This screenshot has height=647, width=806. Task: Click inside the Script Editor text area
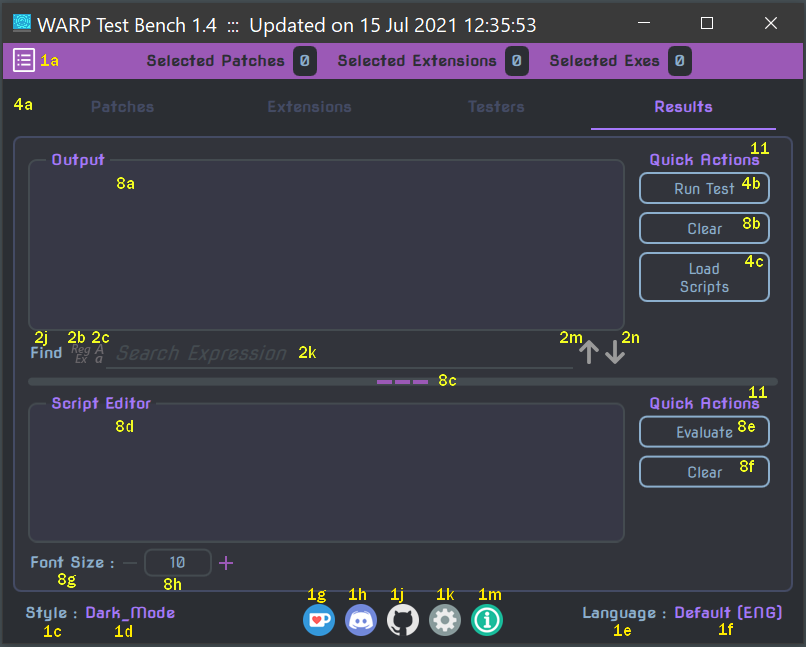326,473
